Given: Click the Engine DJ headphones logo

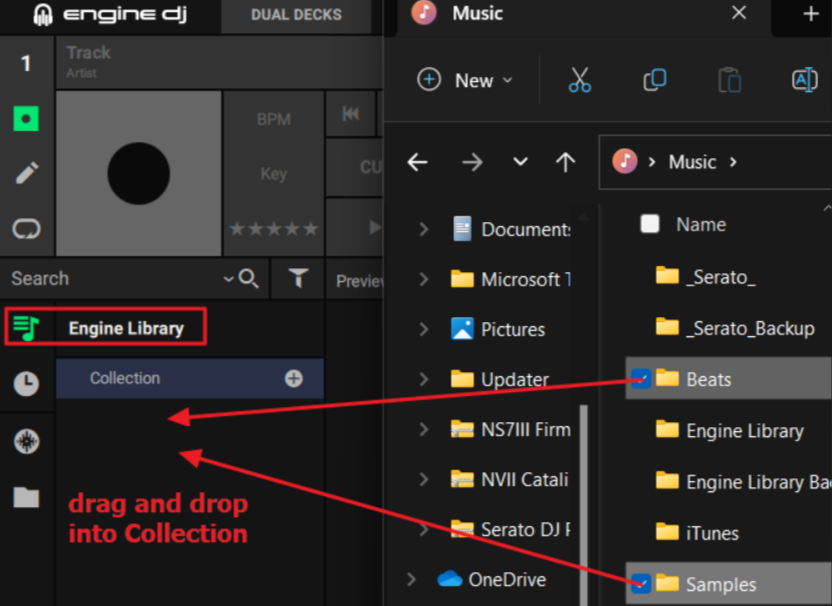Looking at the screenshot, I should tap(43, 14).
